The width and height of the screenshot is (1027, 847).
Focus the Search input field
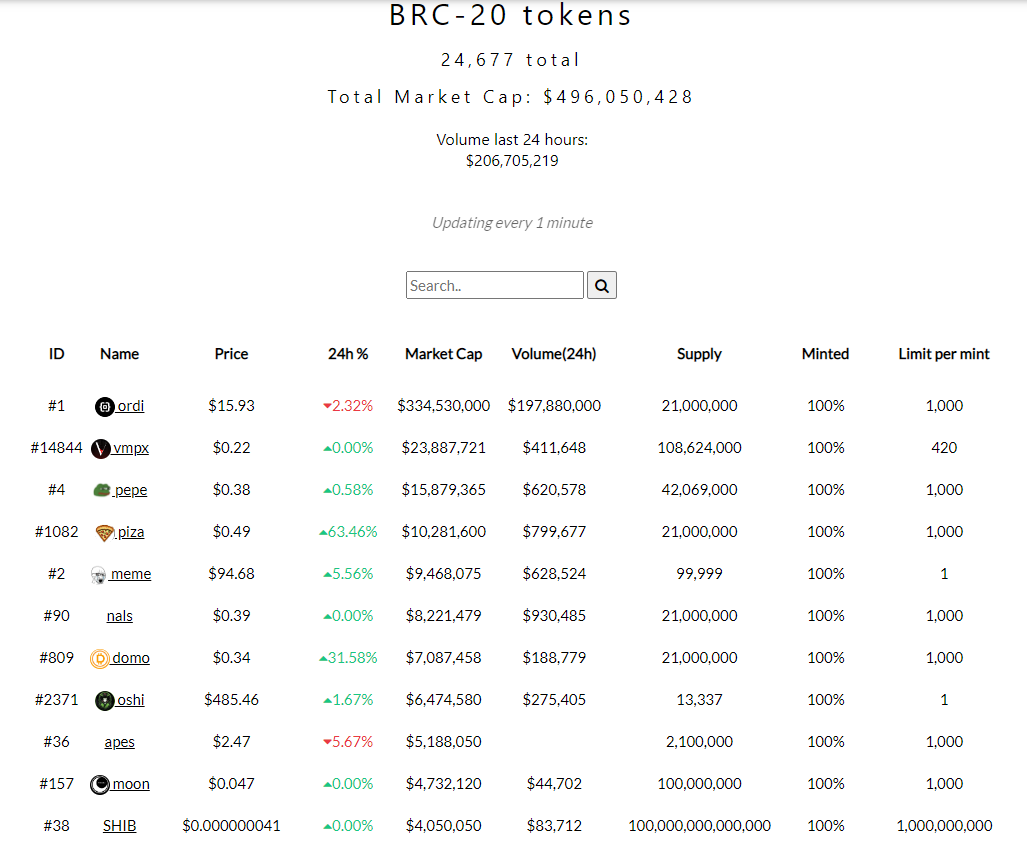[x=495, y=286]
